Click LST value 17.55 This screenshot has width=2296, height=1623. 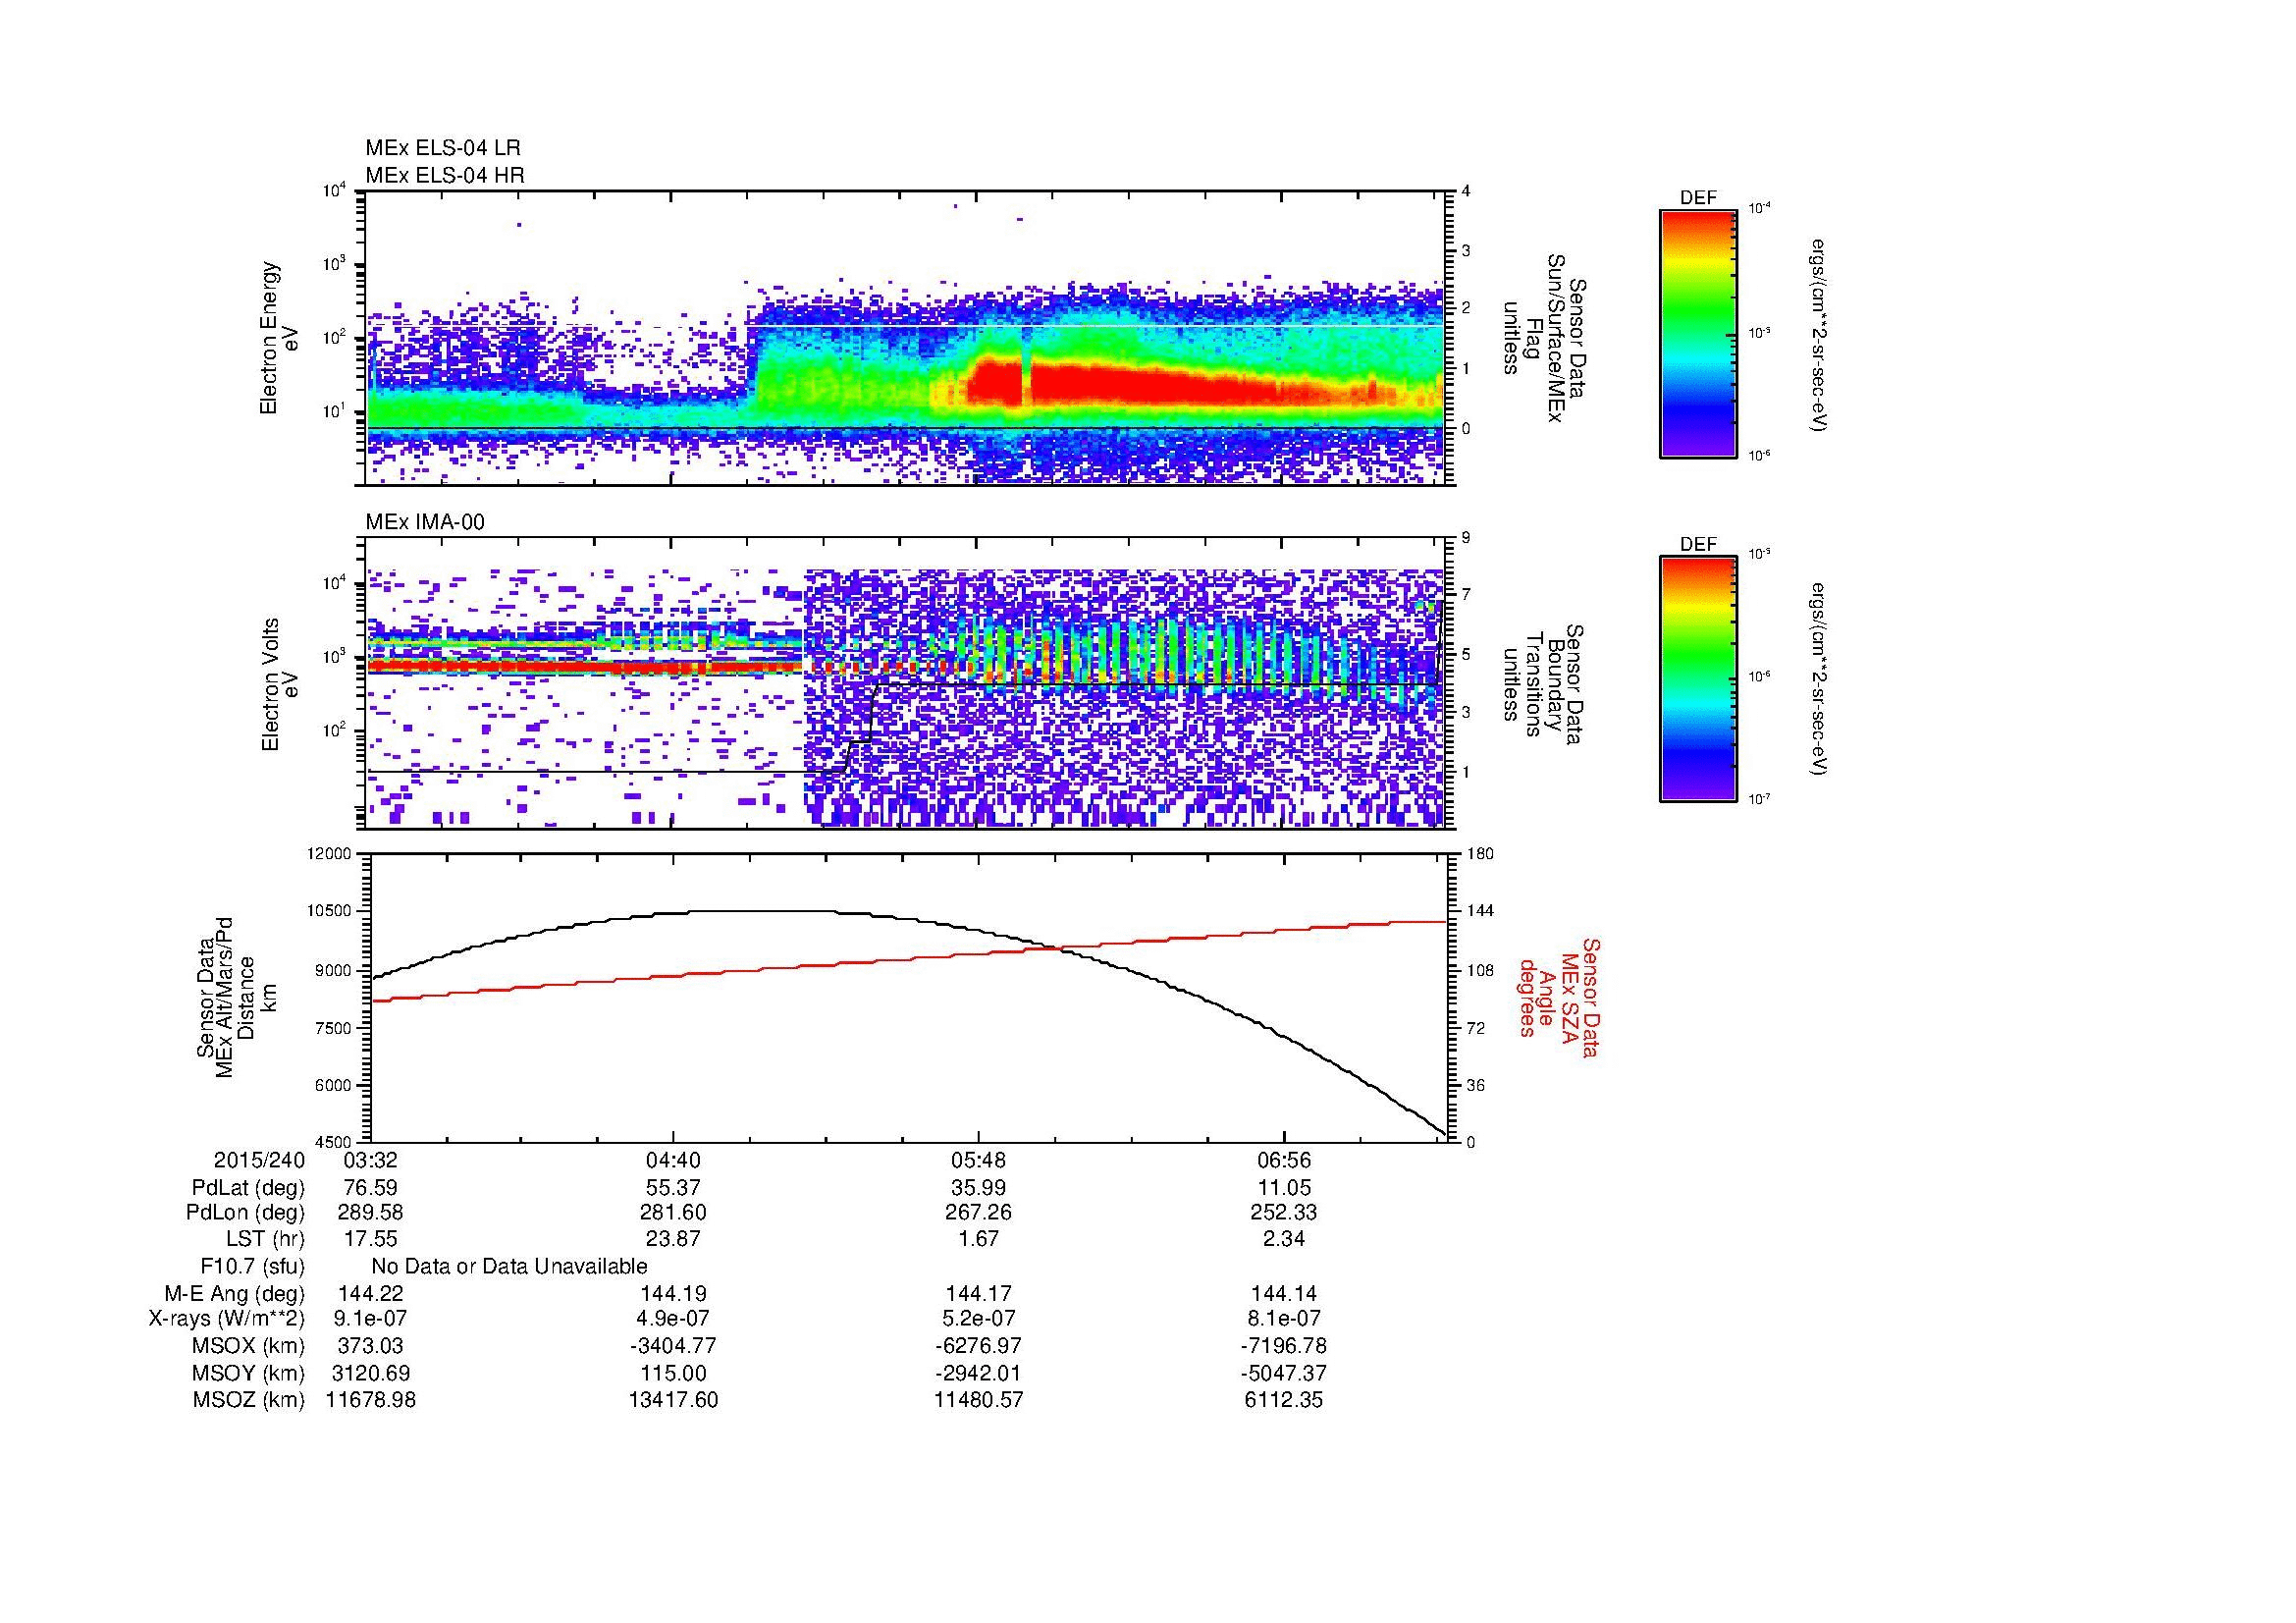pyautogui.click(x=370, y=1239)
